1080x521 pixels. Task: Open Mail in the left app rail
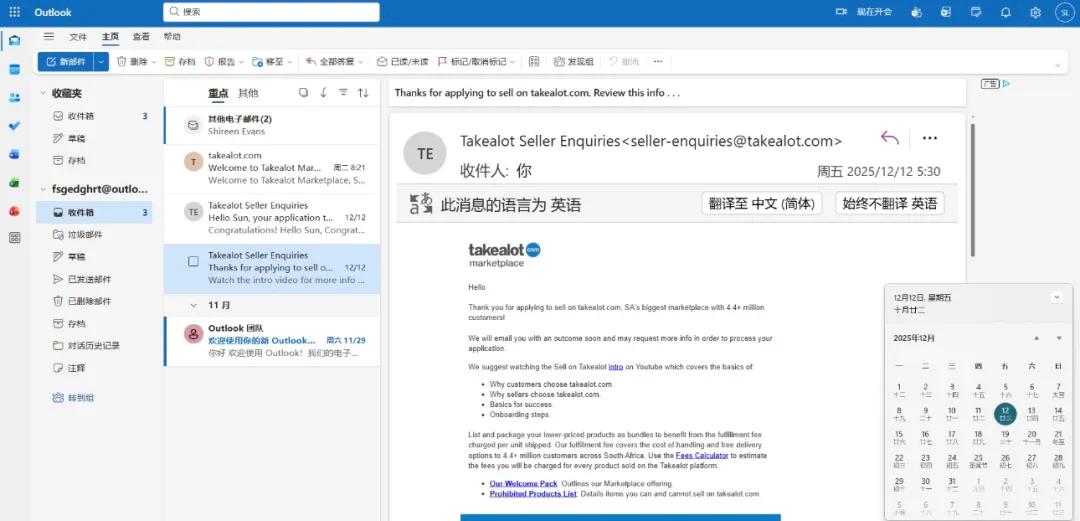click(x=14, y=40)
